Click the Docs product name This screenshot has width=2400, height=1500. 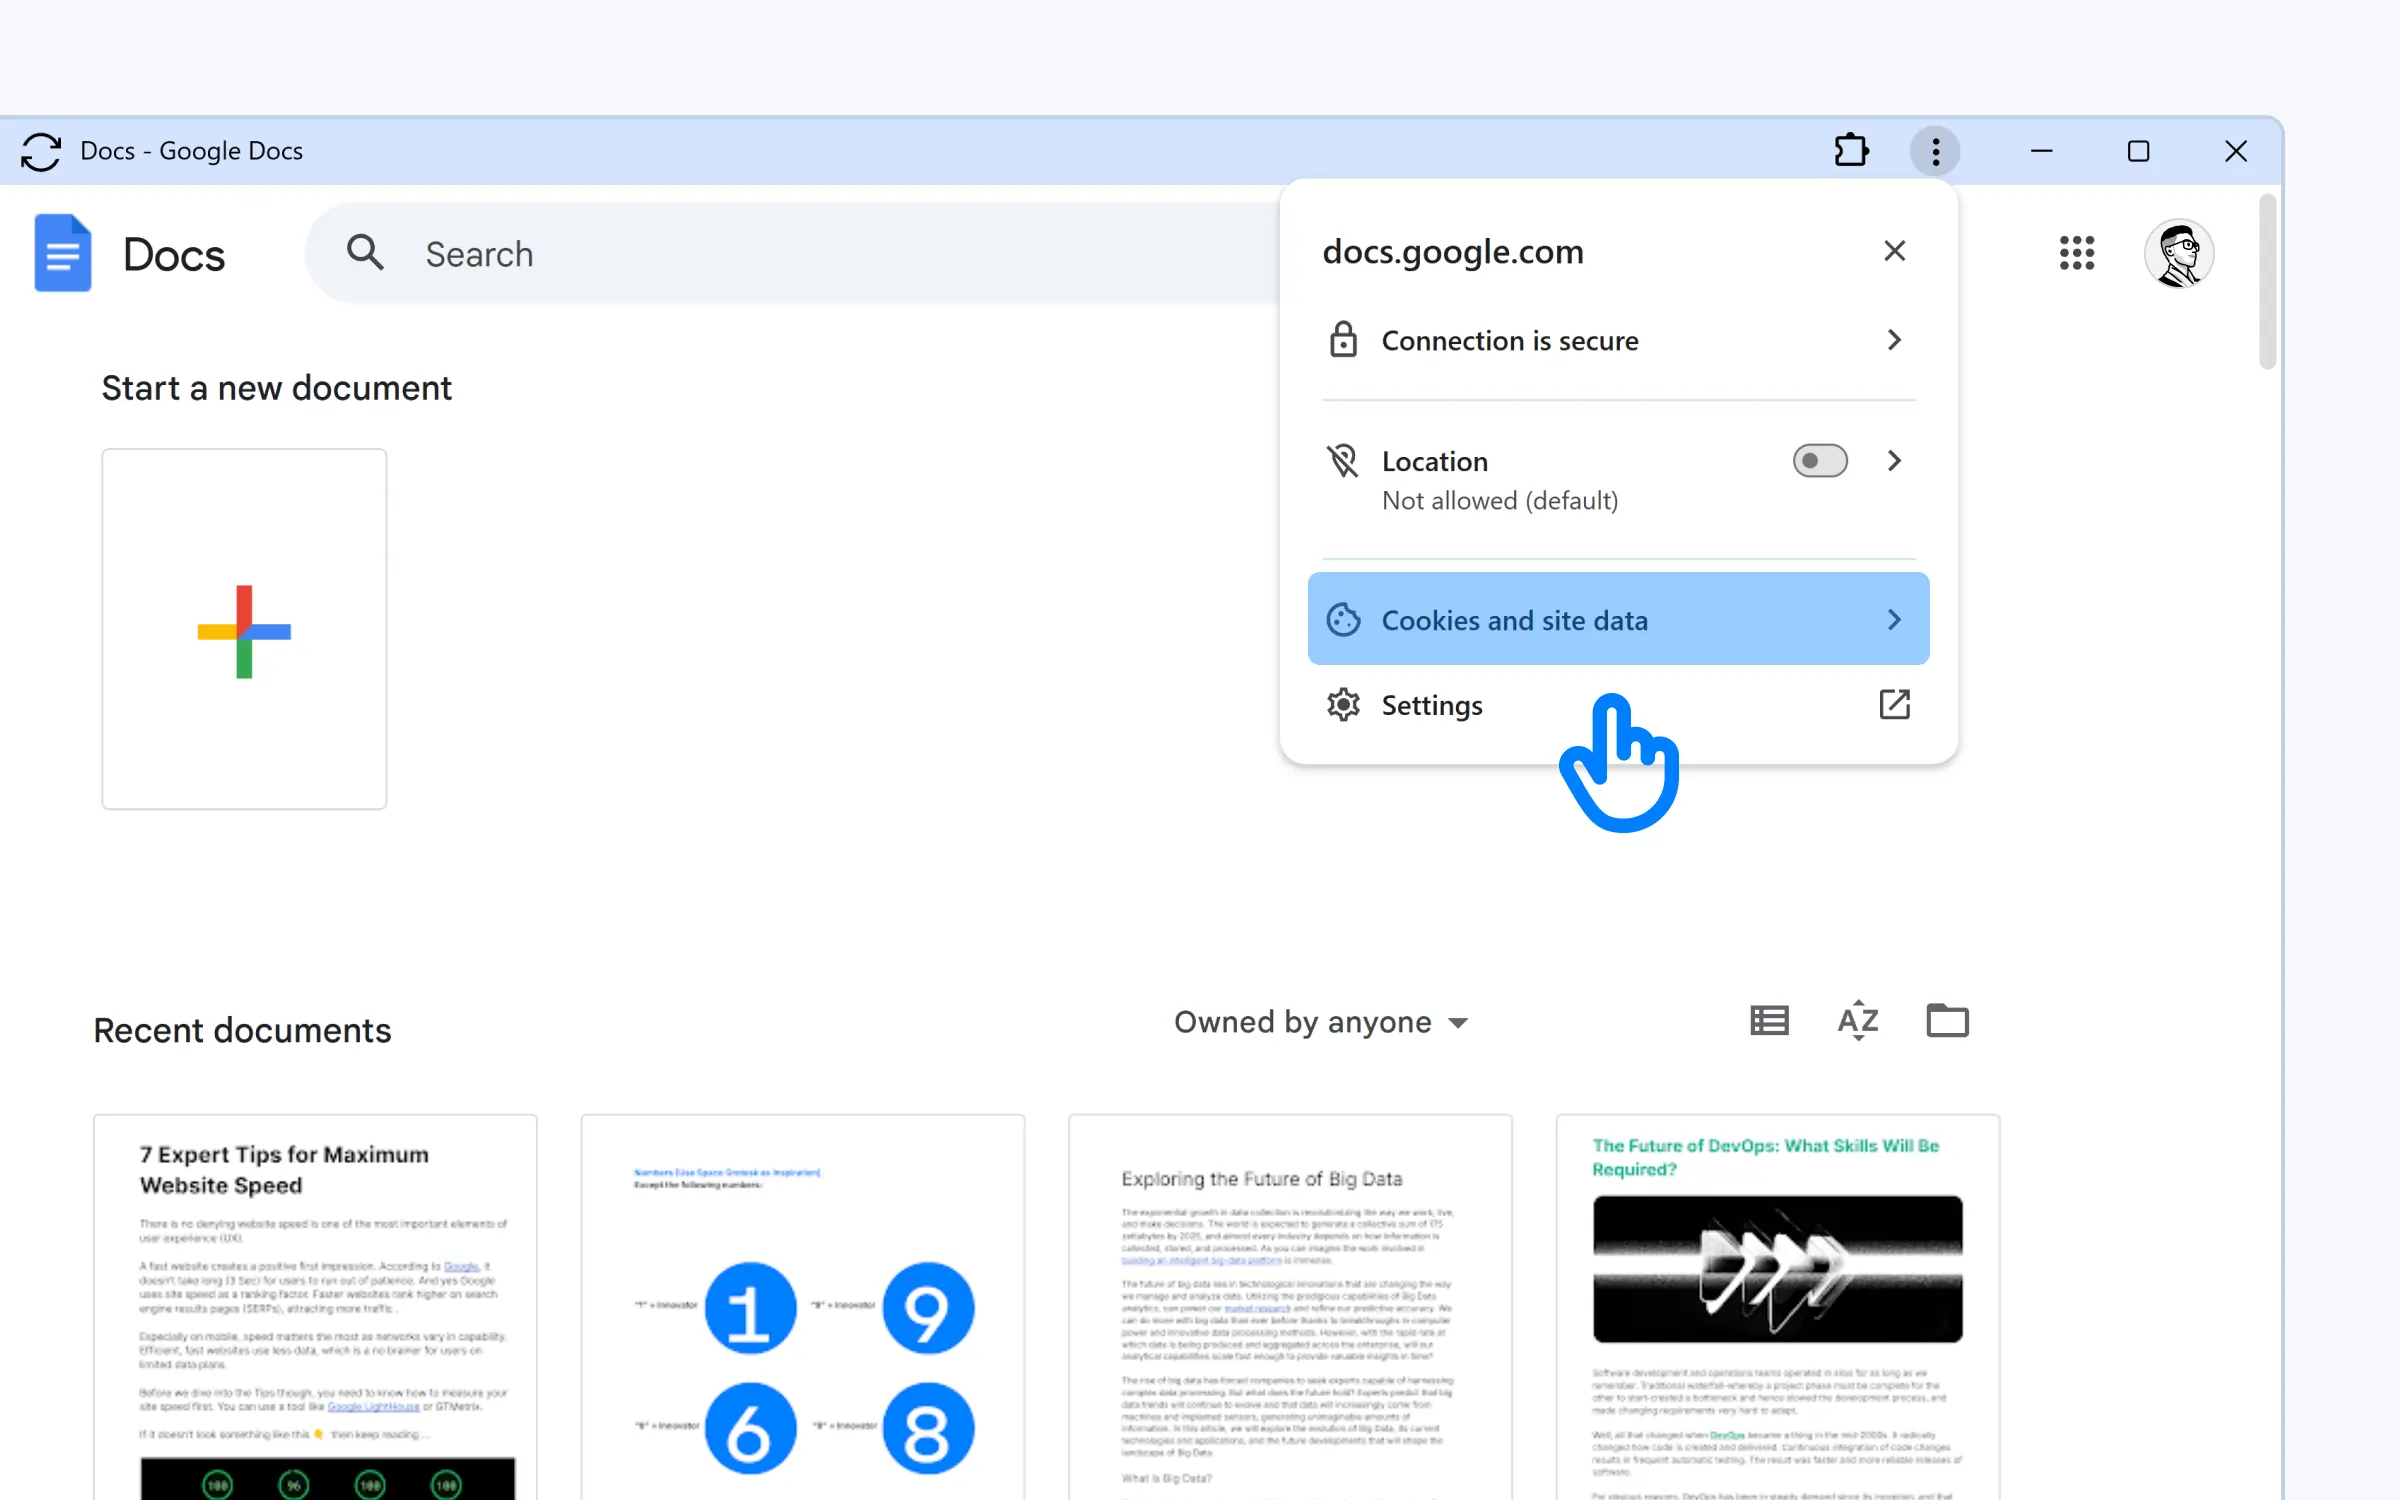(174, 255)
